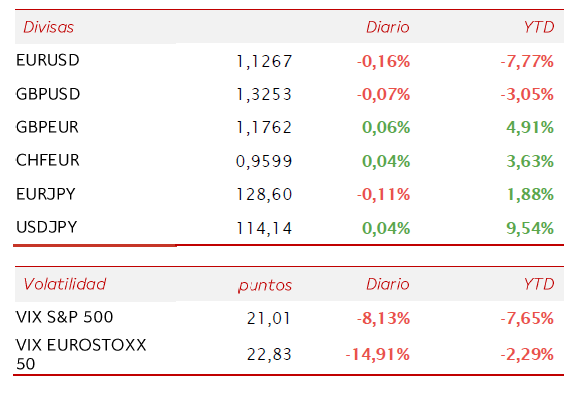Select the GBPEUR row label

[x=47, y=127]
